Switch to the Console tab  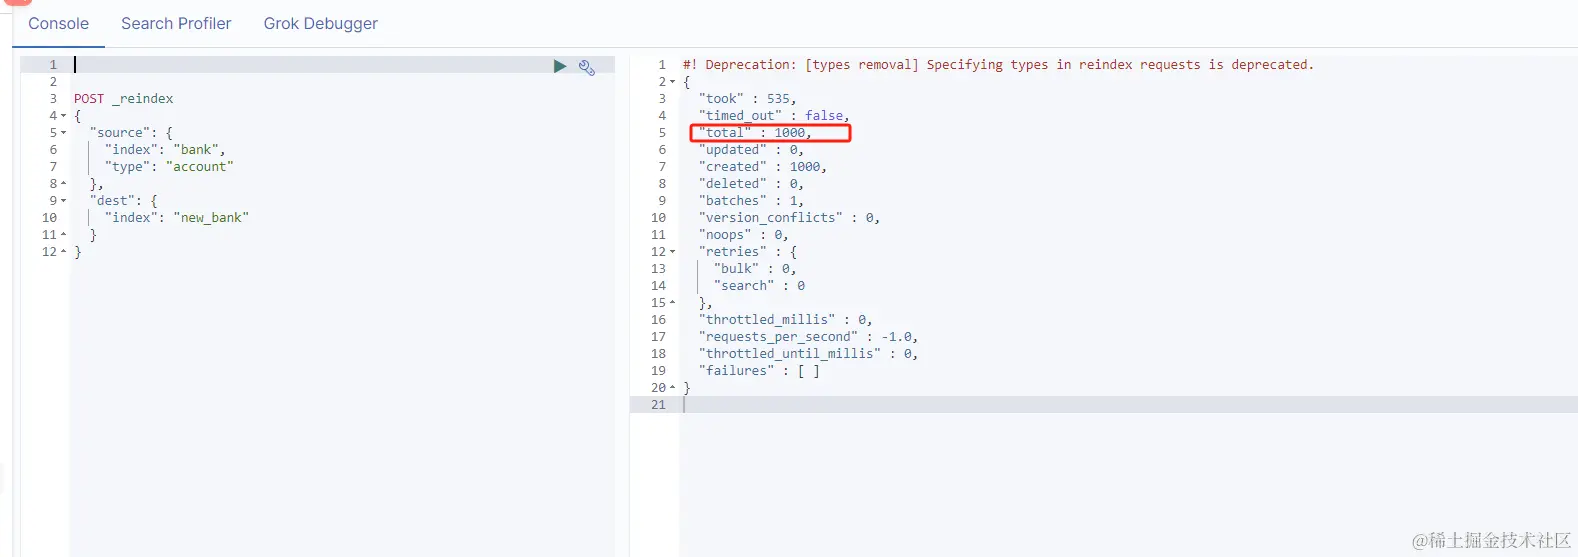tap(58, 23)
